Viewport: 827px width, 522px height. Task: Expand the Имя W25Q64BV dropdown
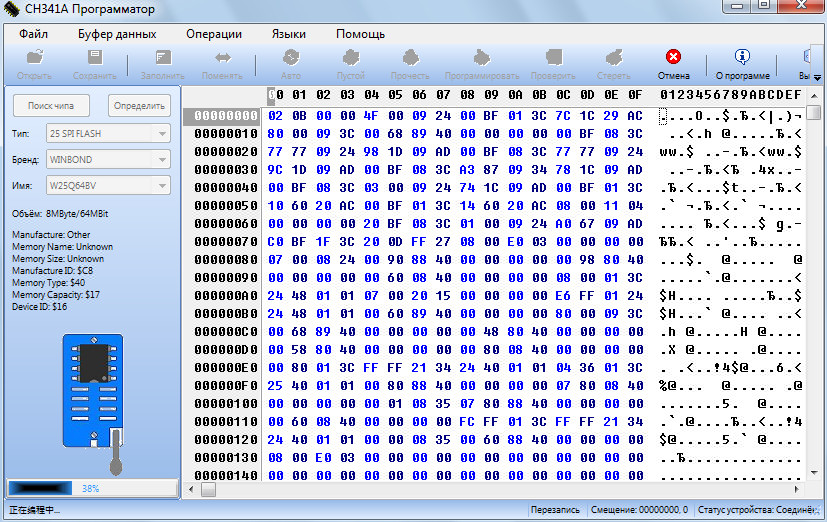pos(162,186)
